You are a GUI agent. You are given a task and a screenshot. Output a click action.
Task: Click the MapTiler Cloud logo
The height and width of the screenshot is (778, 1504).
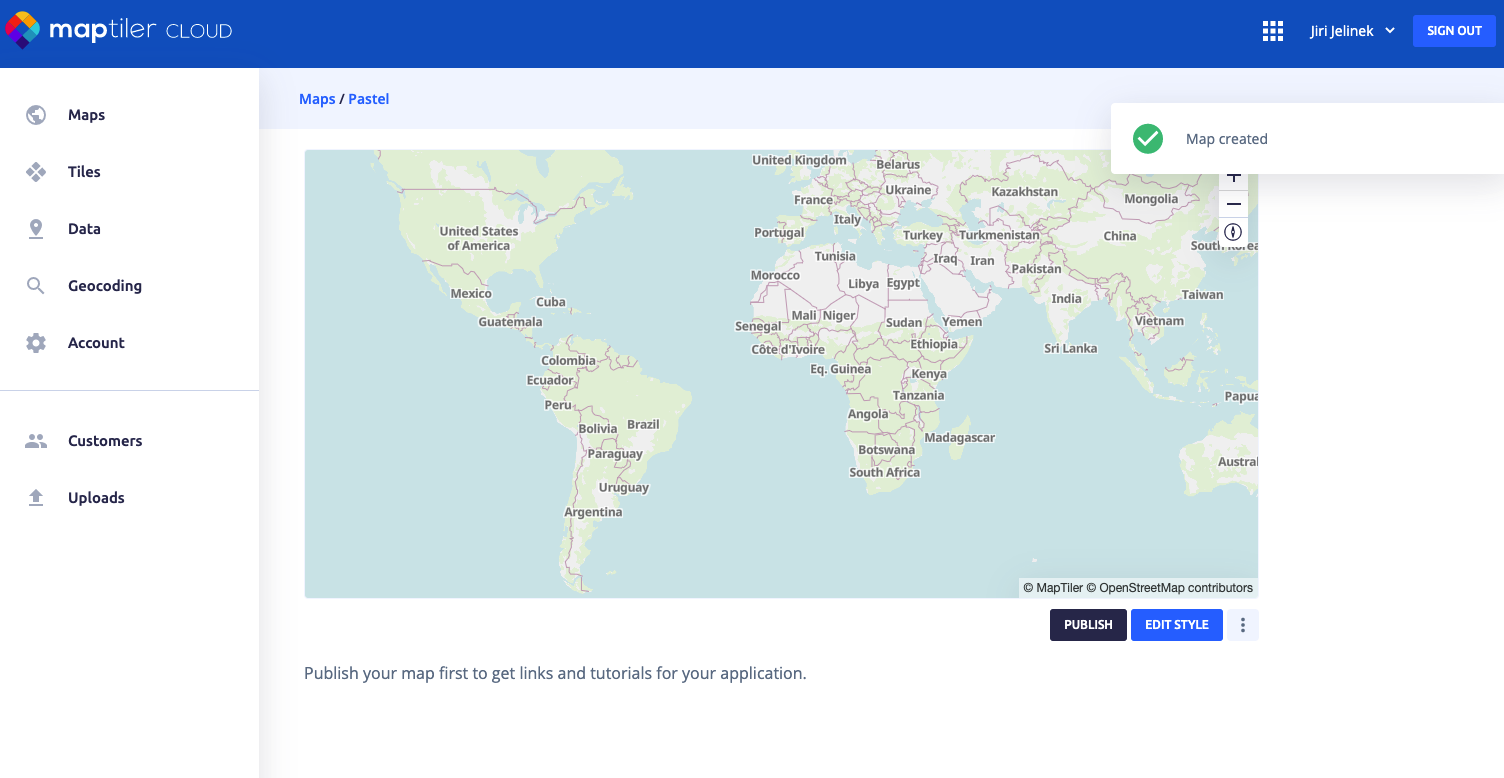click(118, 30)
